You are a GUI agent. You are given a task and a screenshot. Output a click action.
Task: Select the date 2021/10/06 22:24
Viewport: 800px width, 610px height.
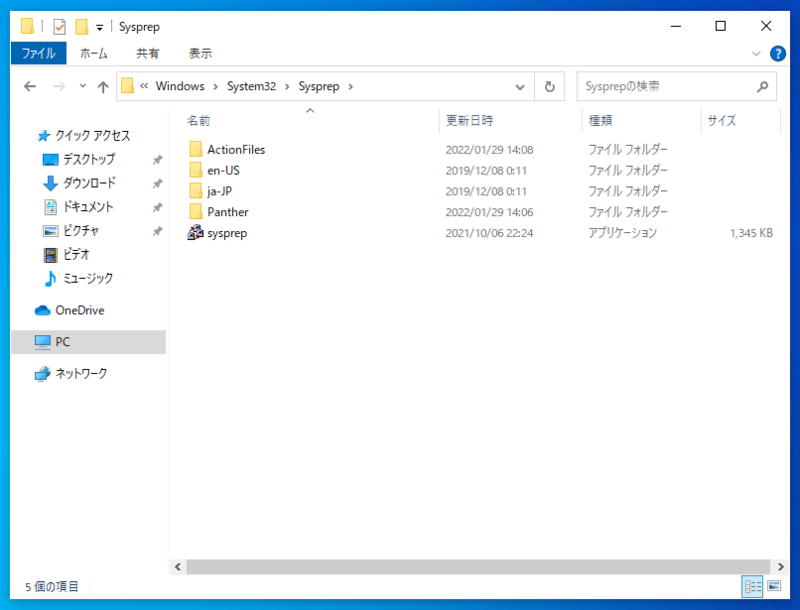489,233
